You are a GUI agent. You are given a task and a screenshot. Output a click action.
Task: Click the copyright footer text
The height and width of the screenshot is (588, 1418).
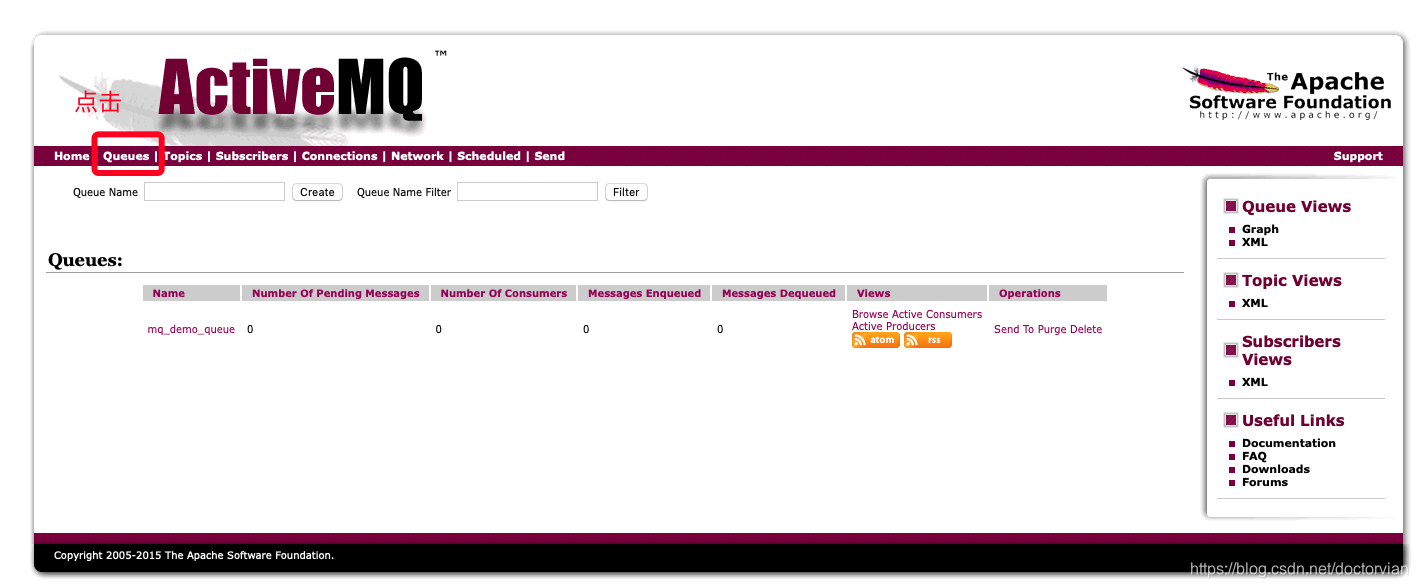(194, 555)
